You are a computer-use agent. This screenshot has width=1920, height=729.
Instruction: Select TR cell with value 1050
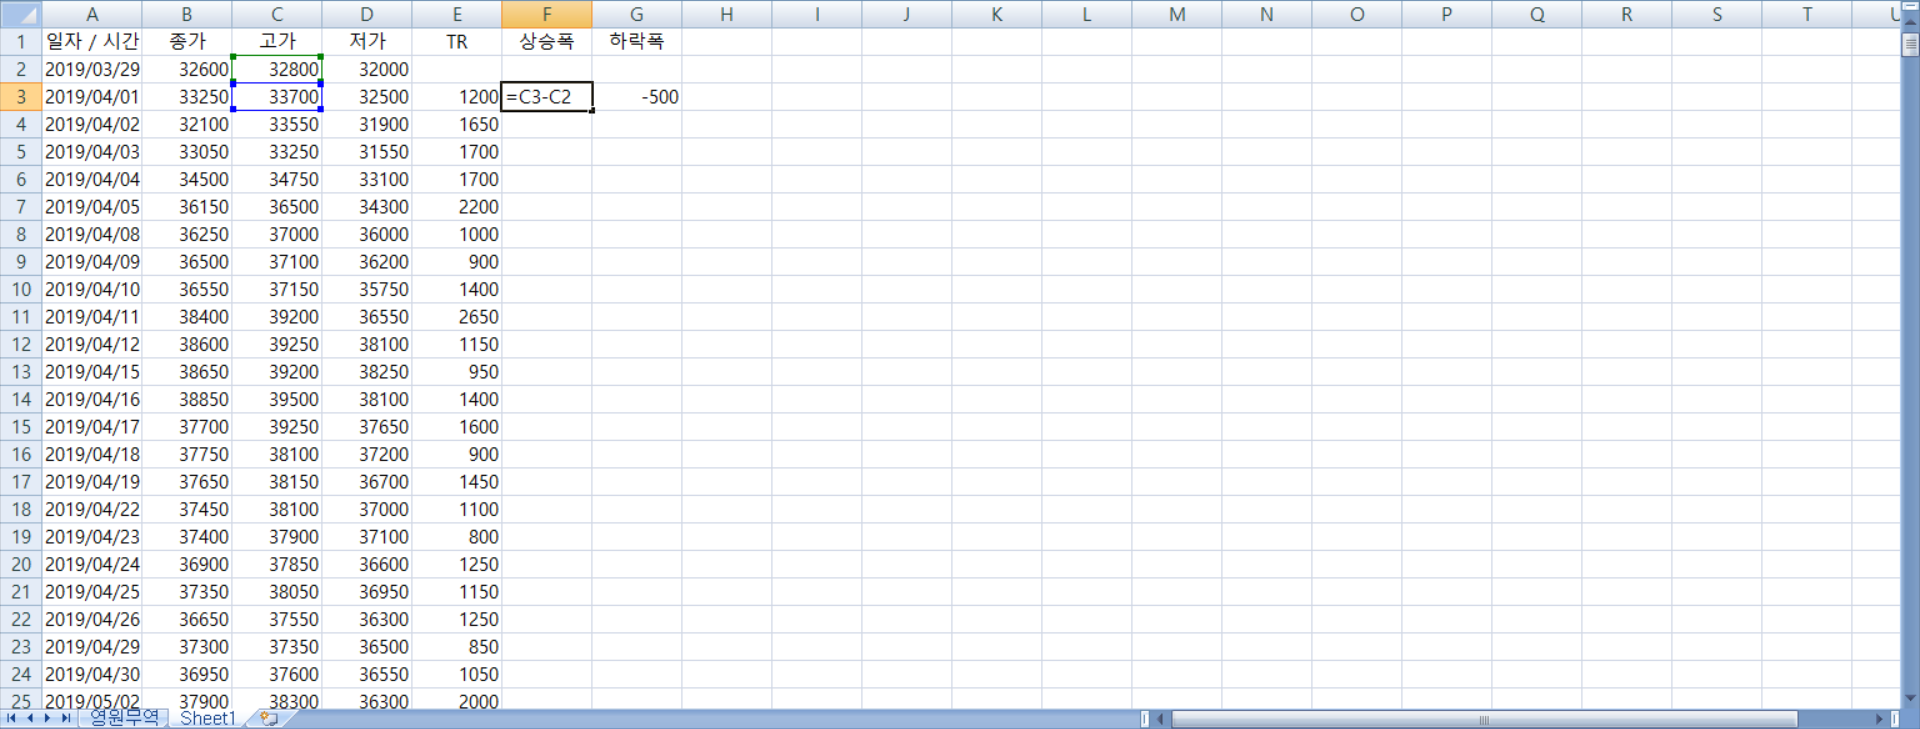457,674
